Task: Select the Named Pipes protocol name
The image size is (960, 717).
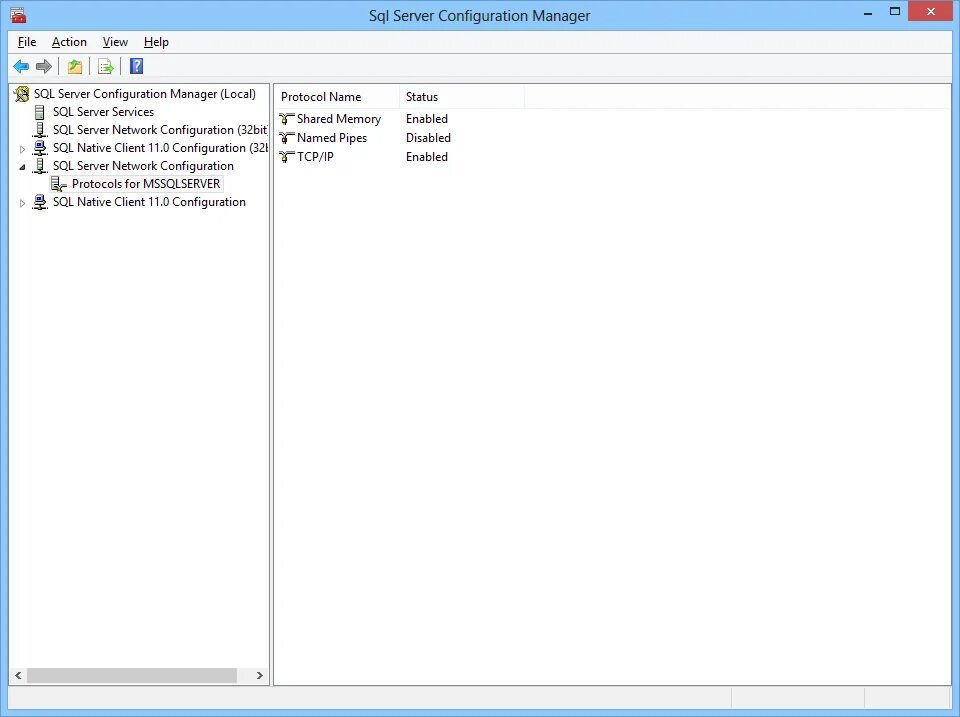Action: coord(332,138)
